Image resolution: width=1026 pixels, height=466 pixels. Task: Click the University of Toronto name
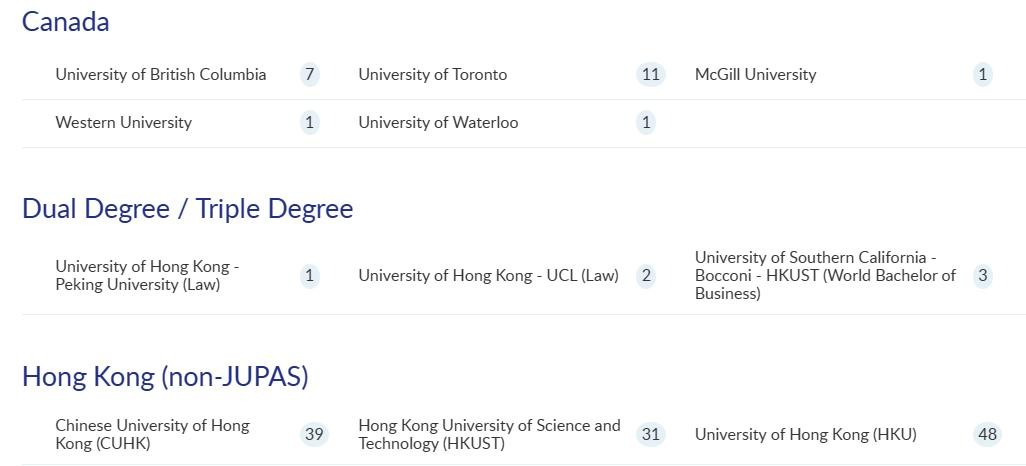432,74
